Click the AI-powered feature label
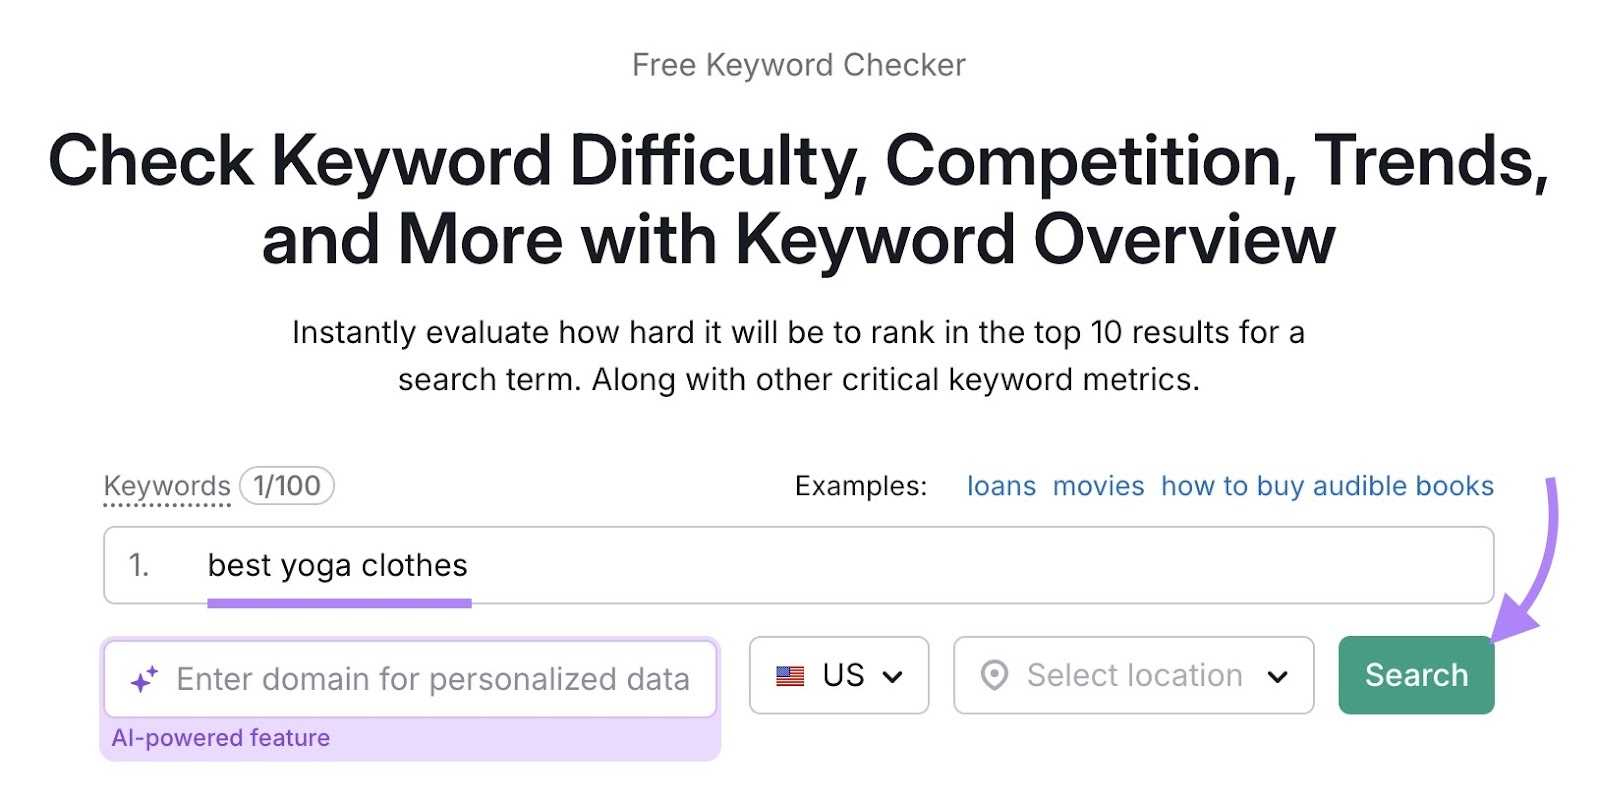The width and height of the screenshot is (1600, 800). click(222, 738)
